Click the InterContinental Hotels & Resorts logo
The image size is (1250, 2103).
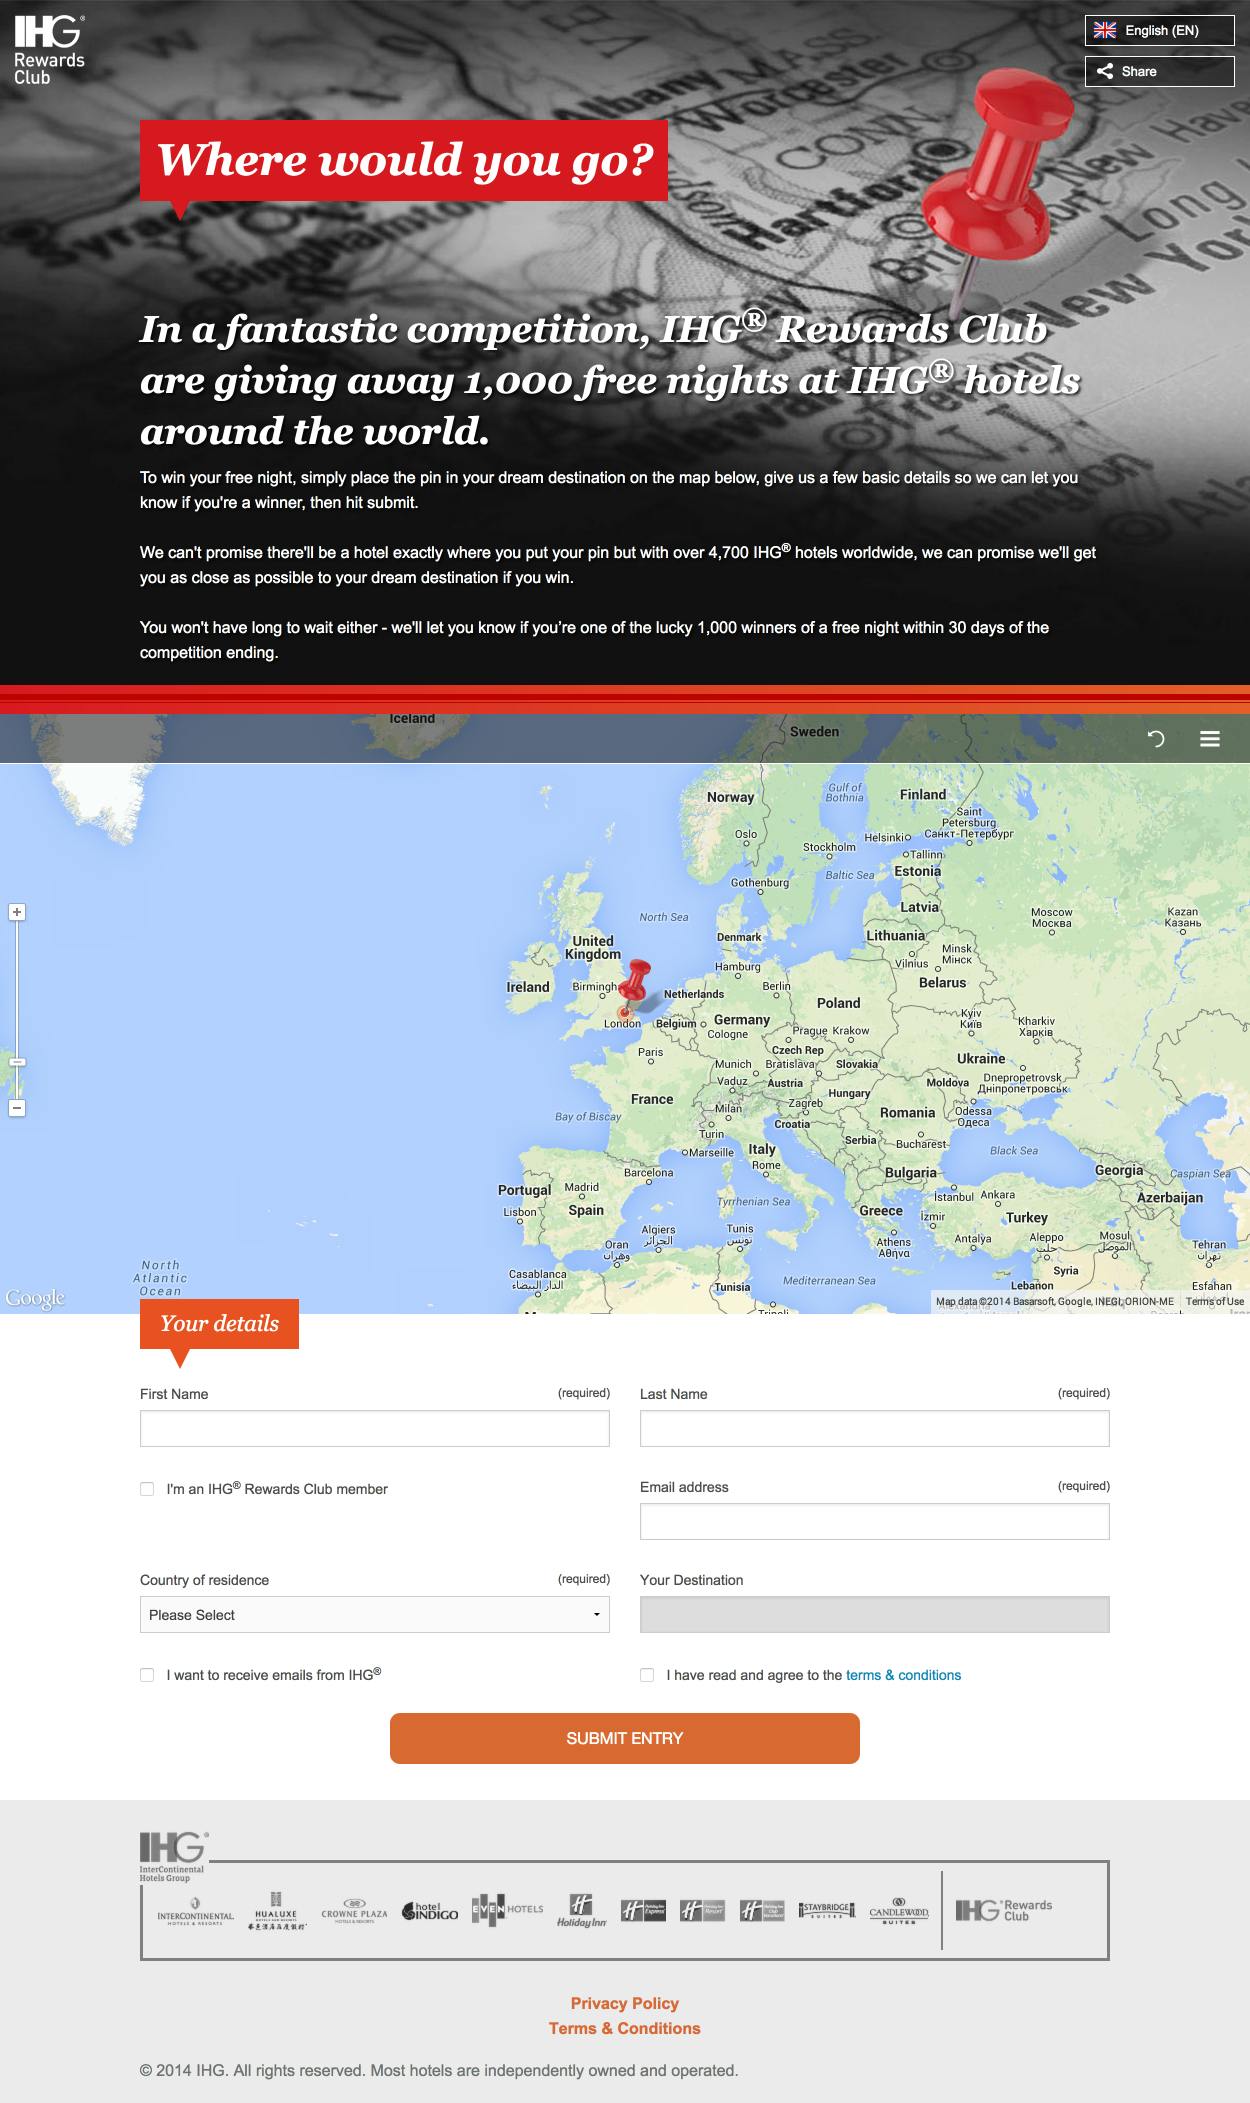pos(196,1911)
